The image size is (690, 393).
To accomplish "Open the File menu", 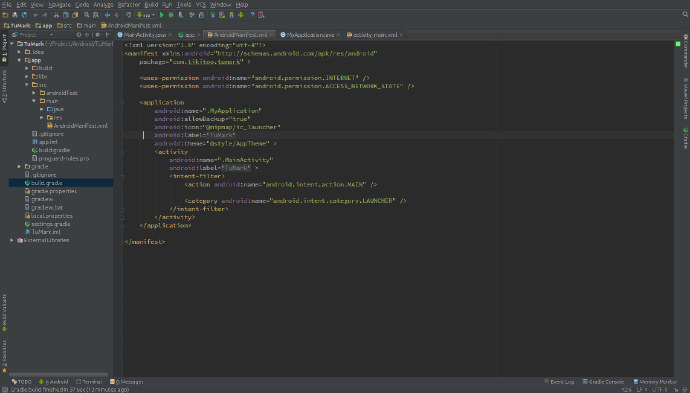I will 7,4.
